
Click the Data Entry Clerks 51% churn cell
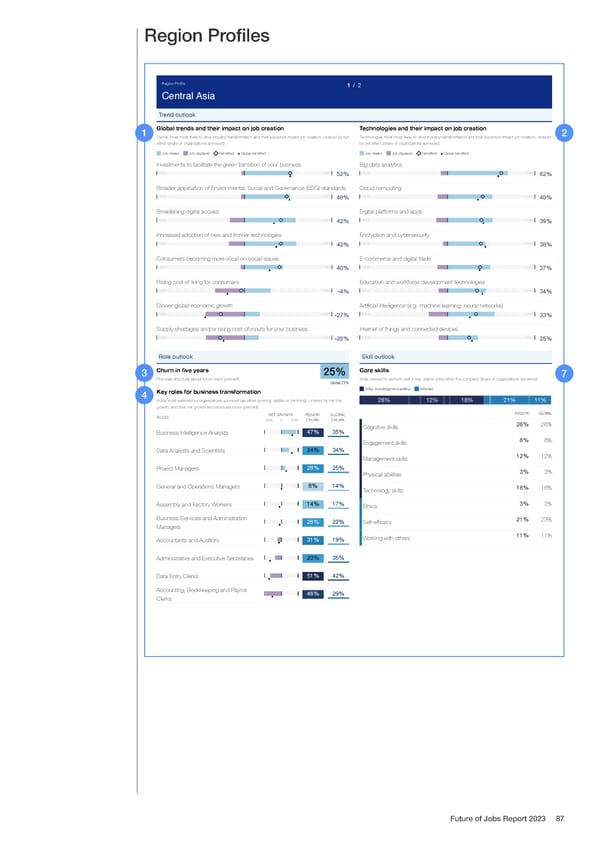point(312,576)
